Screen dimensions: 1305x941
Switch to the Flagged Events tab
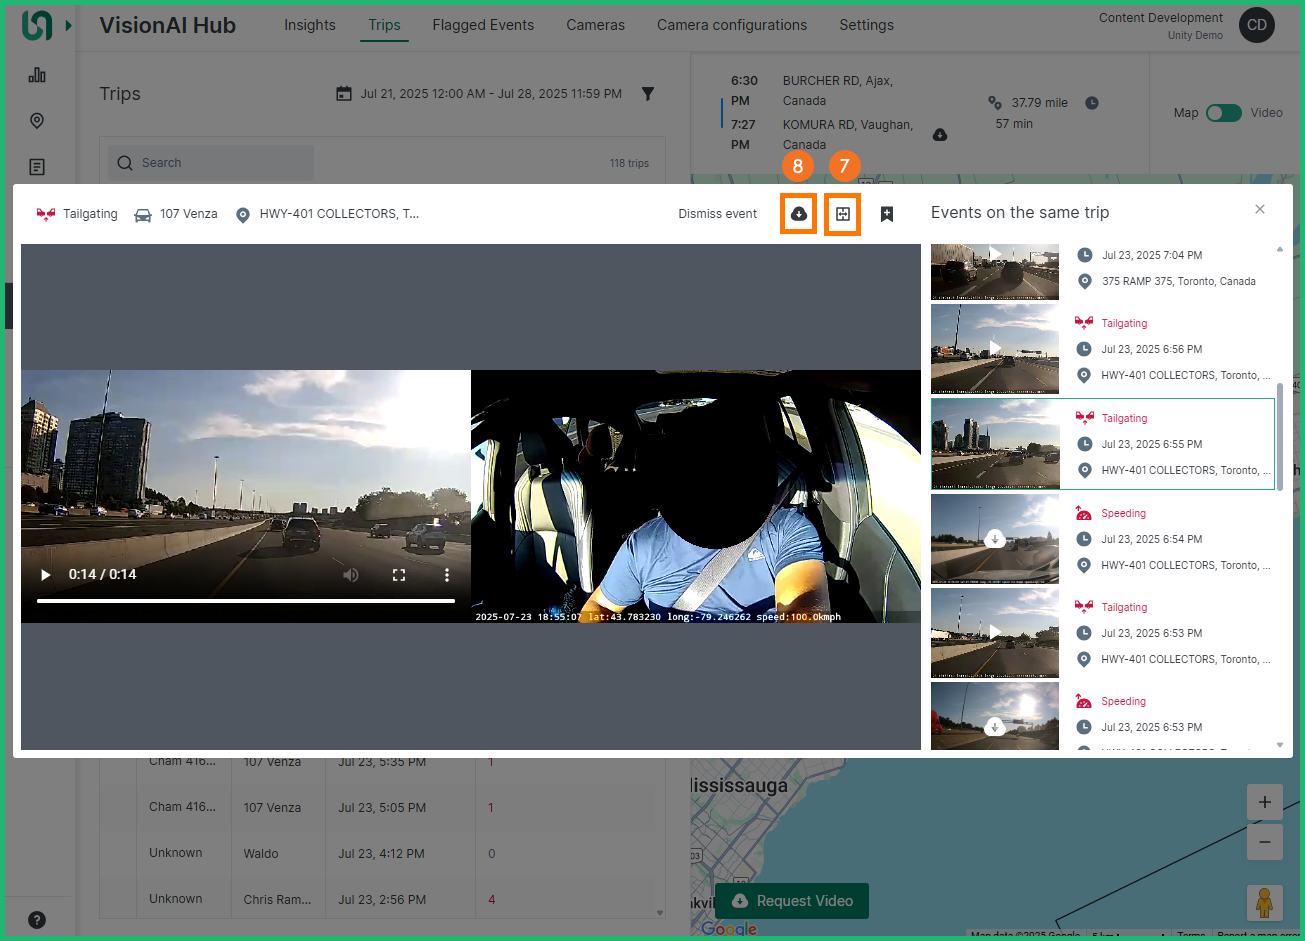click(483, 25)
